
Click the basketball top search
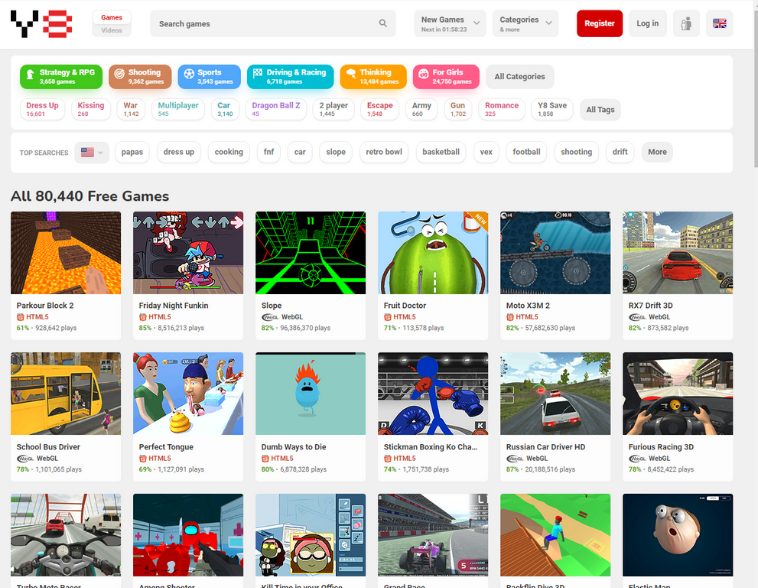pyautogui.click(x=441, y=152)
